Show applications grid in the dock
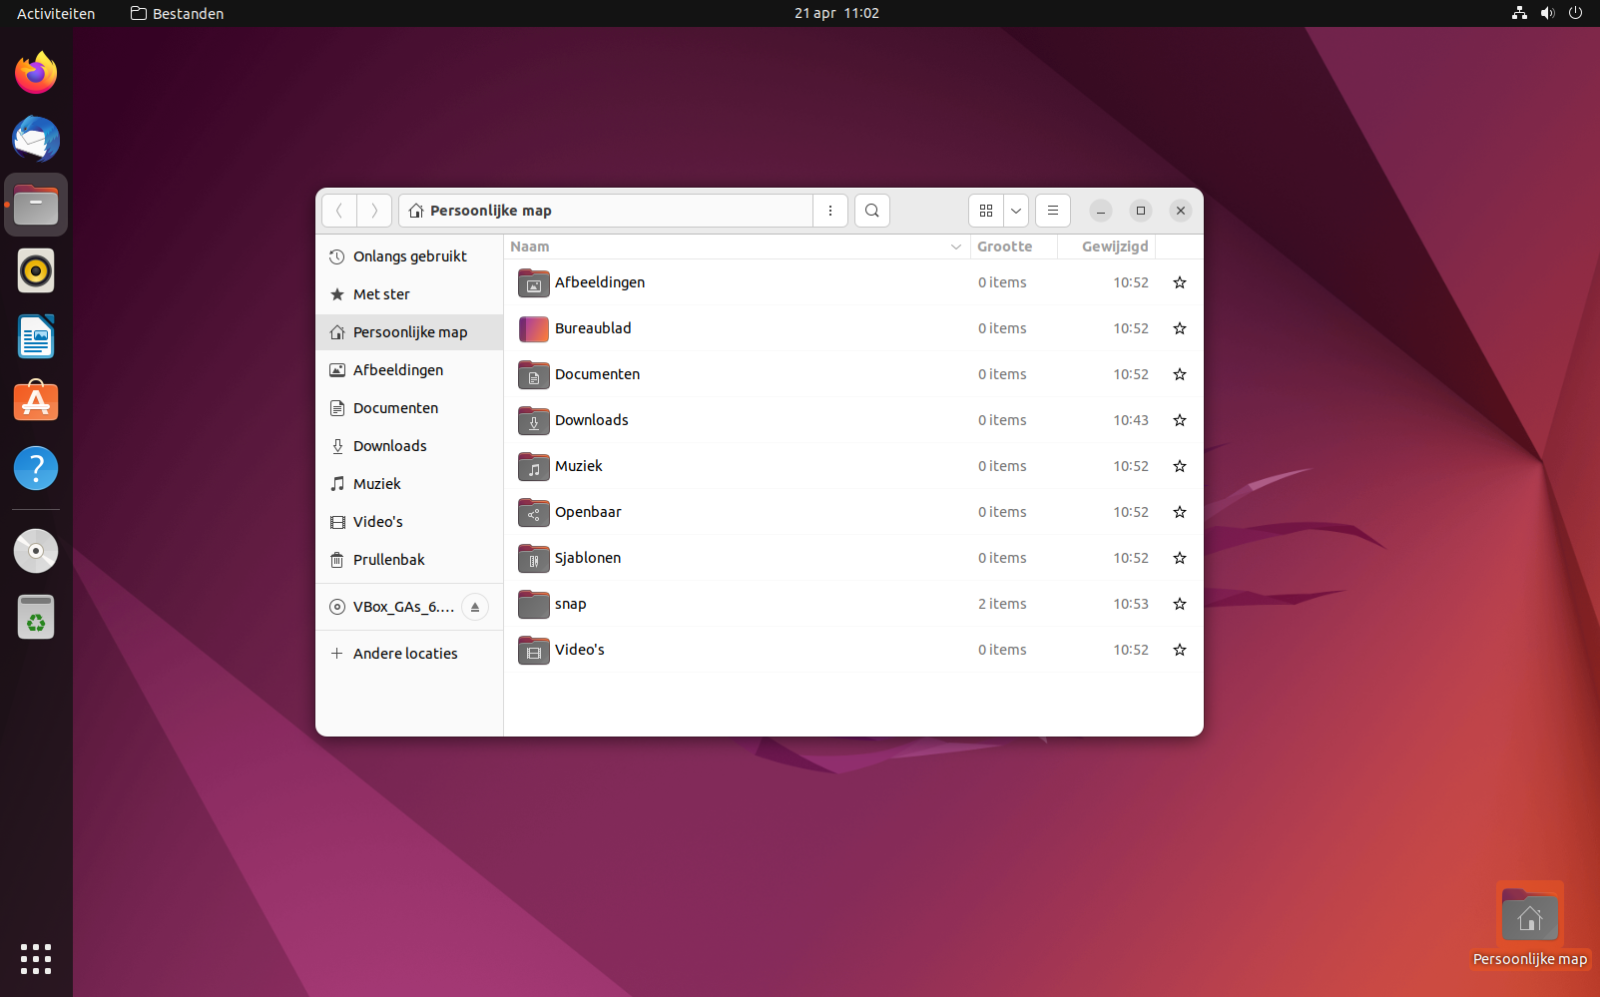1600x997 pixels. point(36,958)
